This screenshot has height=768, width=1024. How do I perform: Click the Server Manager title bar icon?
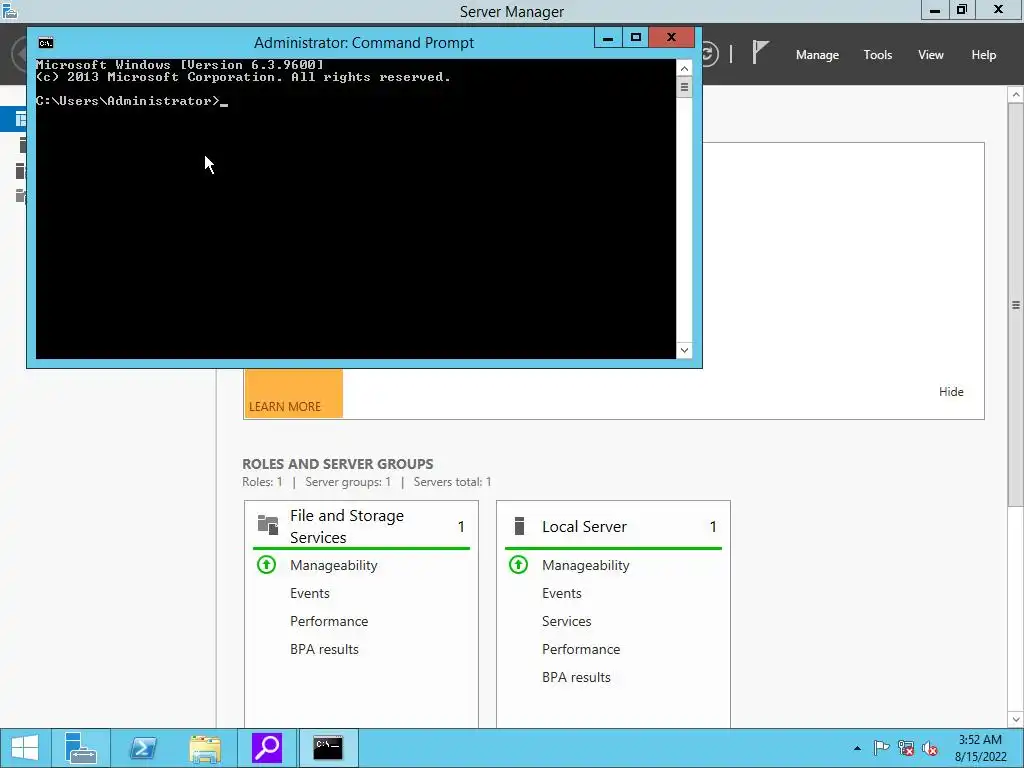click(10, 10)
